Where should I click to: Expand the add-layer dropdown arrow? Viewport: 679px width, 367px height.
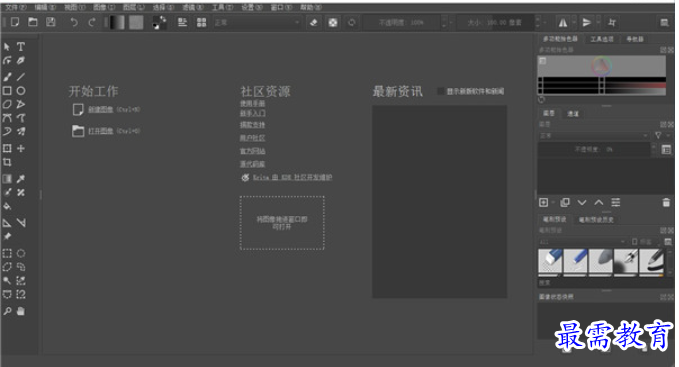tap(553, 203)
